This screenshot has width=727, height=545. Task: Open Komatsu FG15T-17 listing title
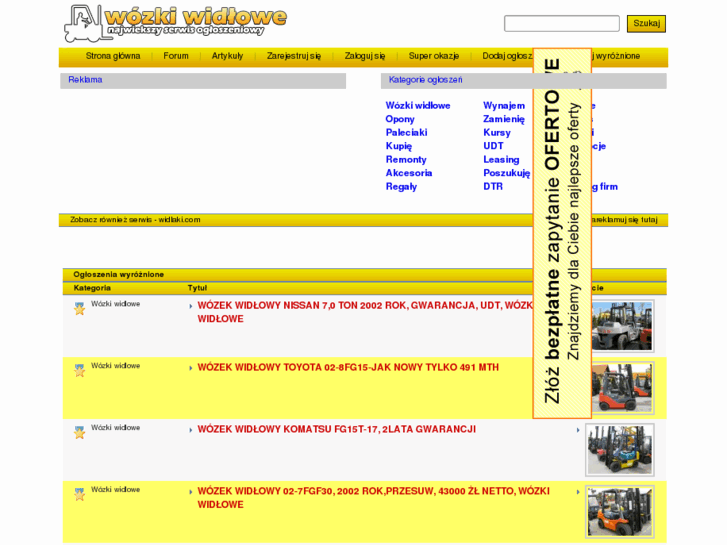tap(337, 430)
